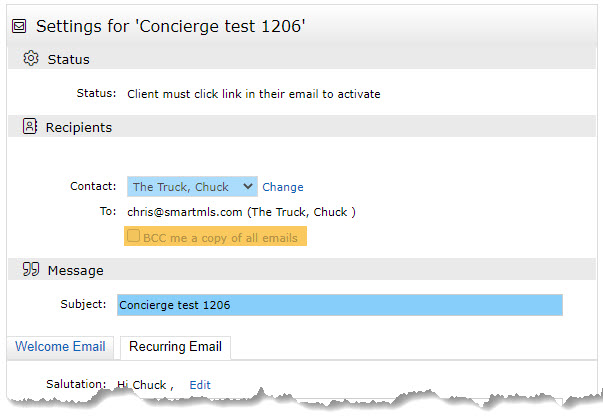The height and width of the screenshot is (416, 603).
Task: Click the quotation marks icon by Message
Action: 31,269
